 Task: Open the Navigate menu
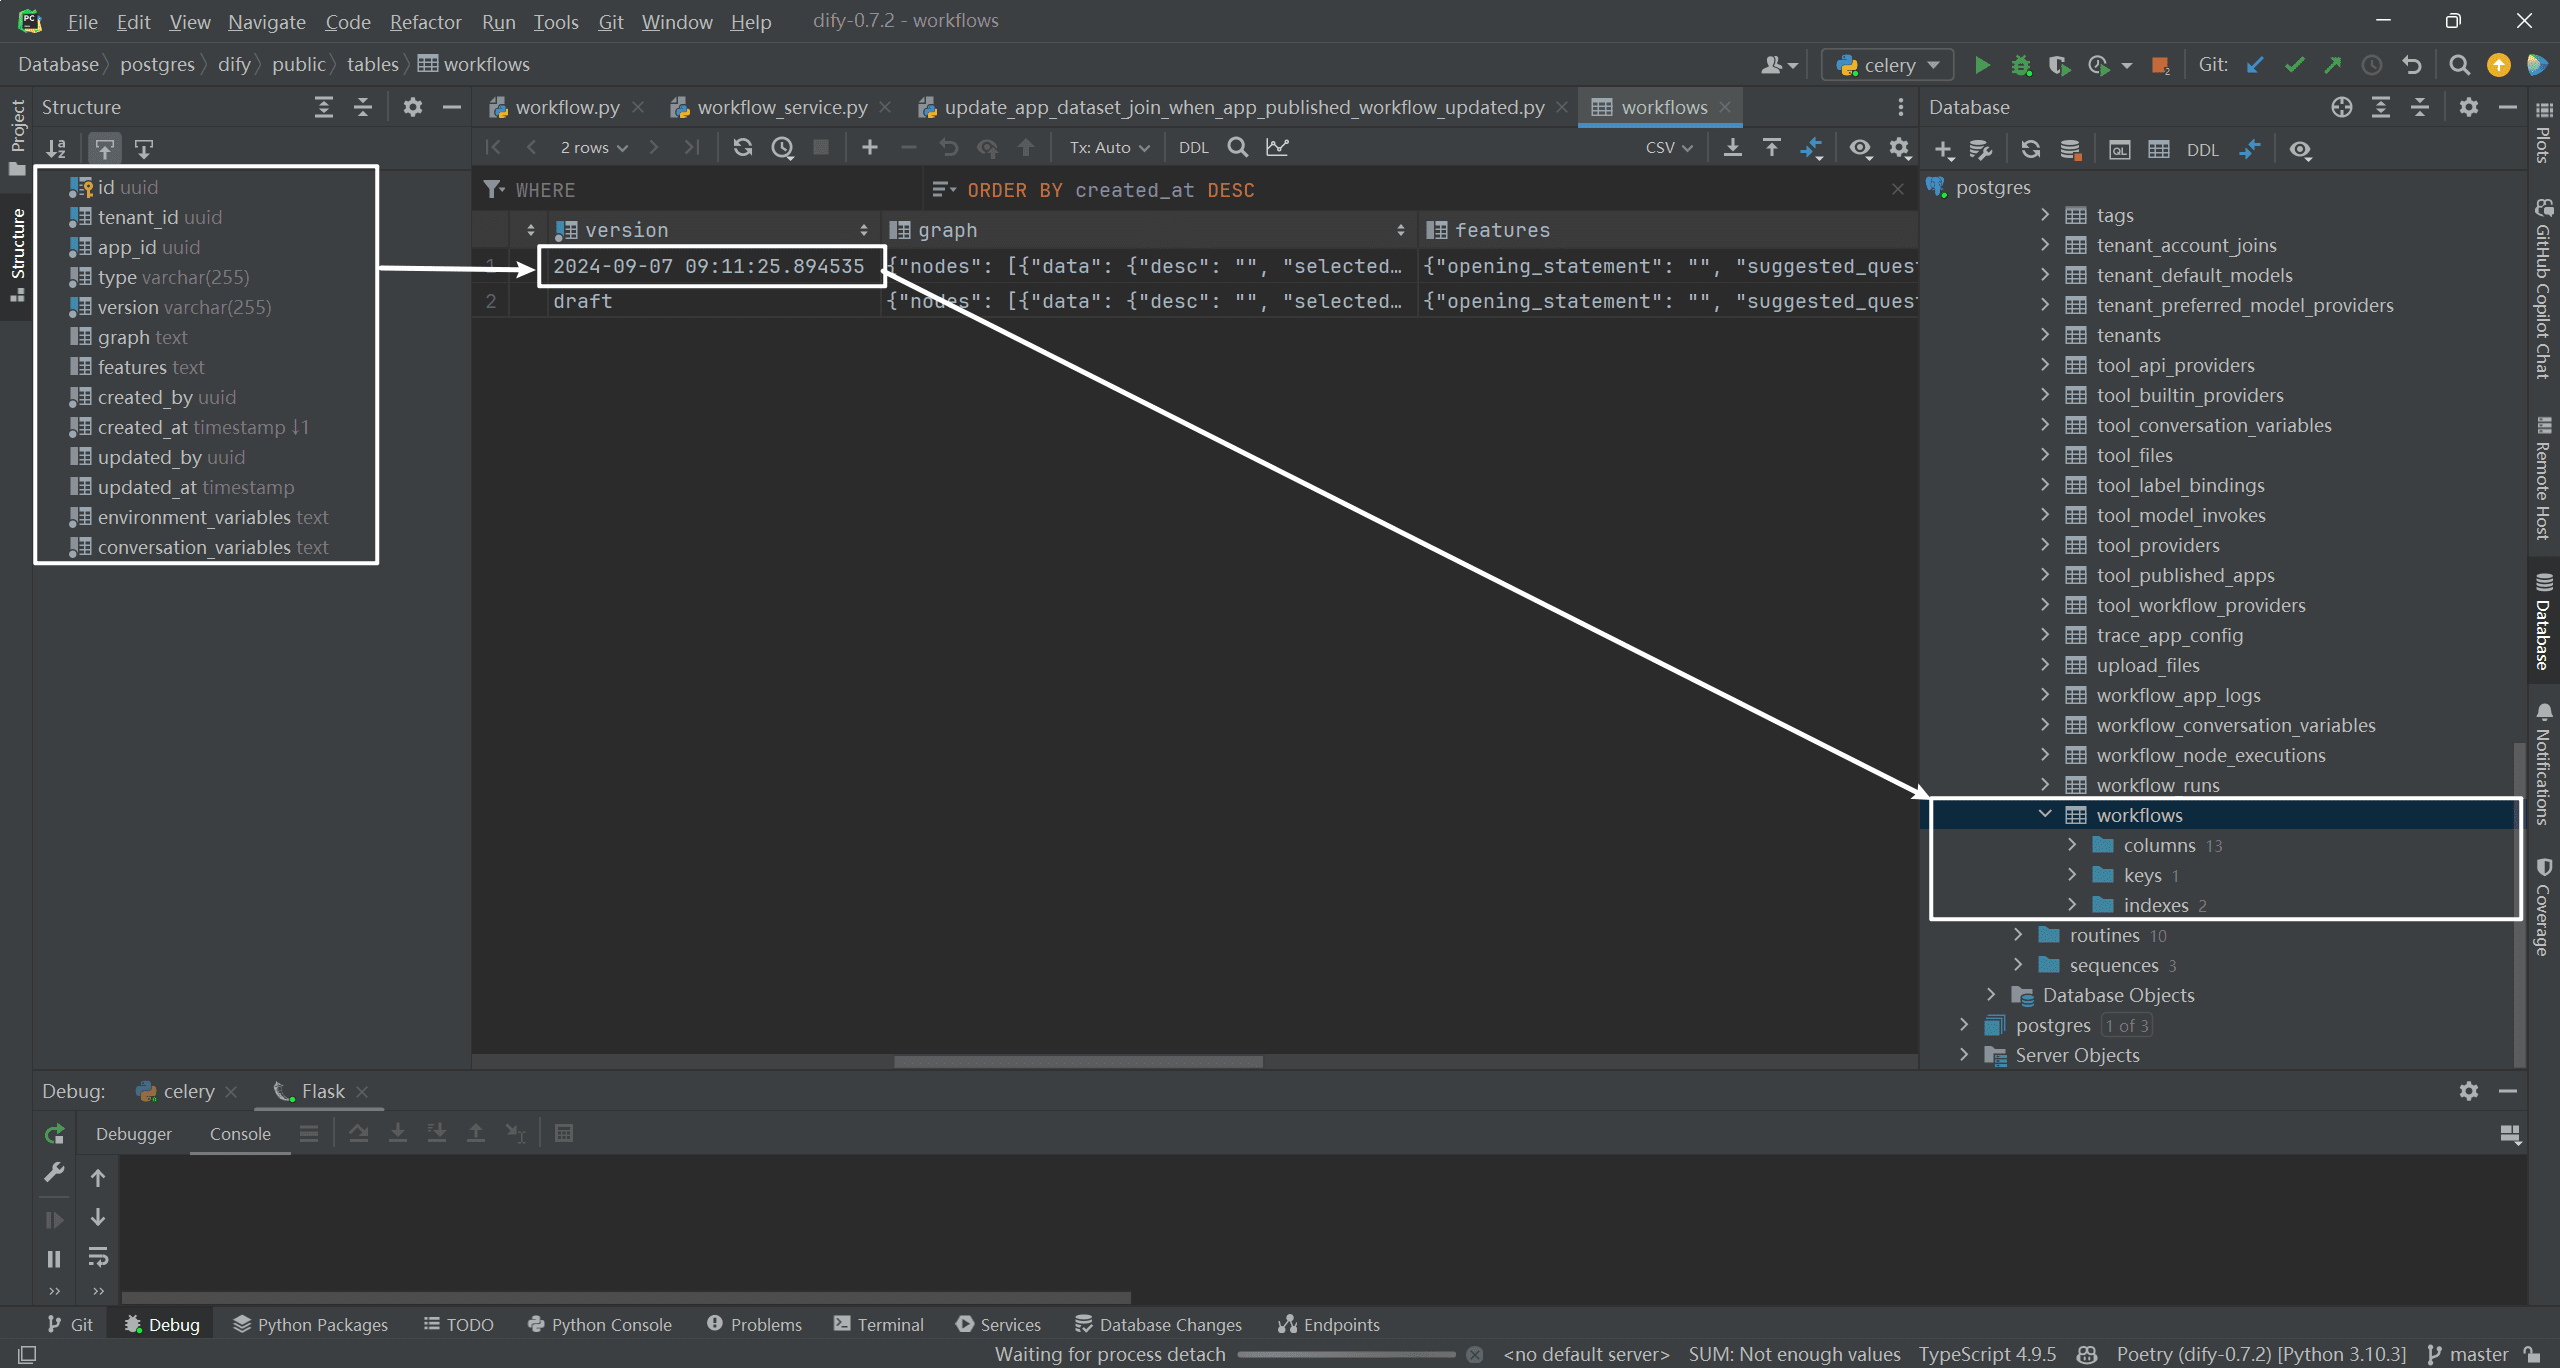(x=267, y=21)
